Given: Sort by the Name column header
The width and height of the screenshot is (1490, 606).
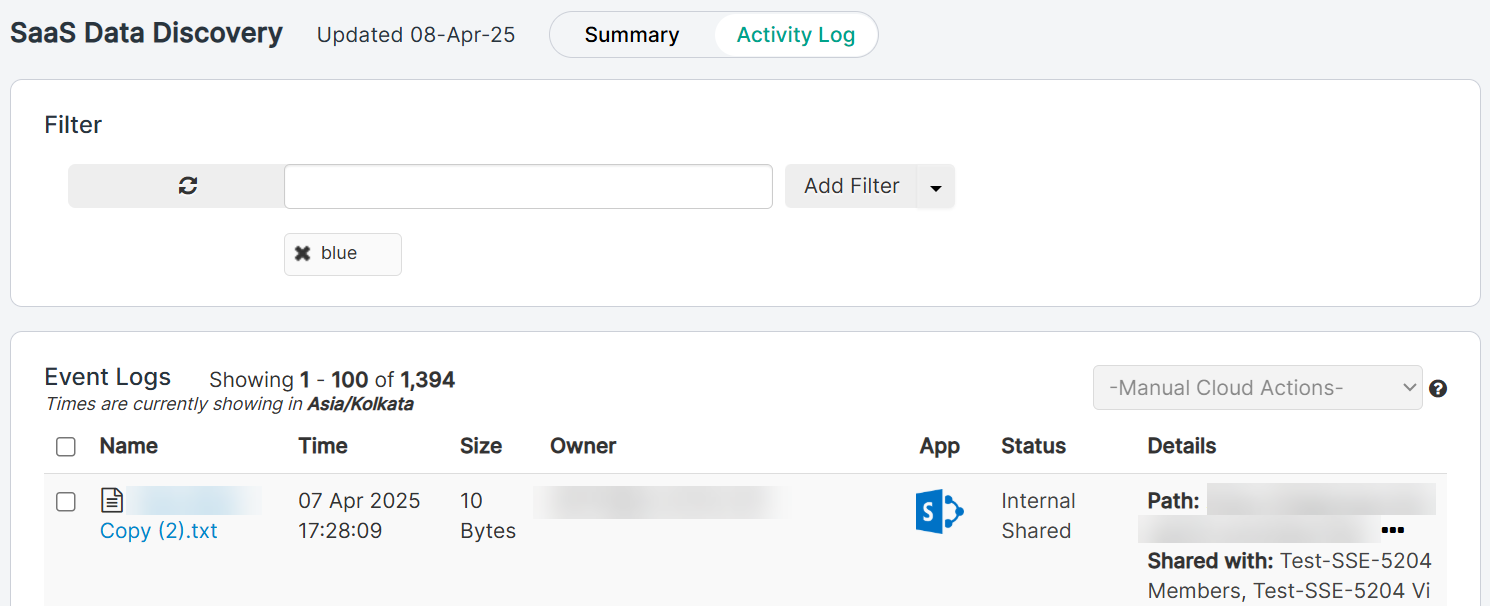Looking at the screenshot, I should pos(129,446).
